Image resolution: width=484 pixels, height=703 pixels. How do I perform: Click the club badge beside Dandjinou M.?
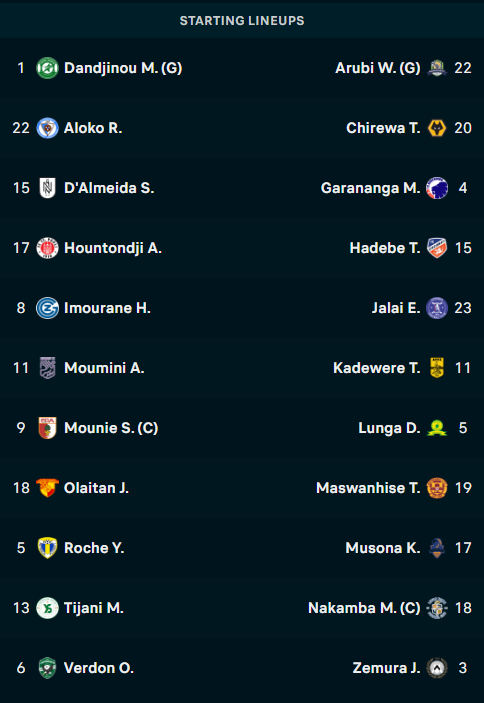coord(47,68)
